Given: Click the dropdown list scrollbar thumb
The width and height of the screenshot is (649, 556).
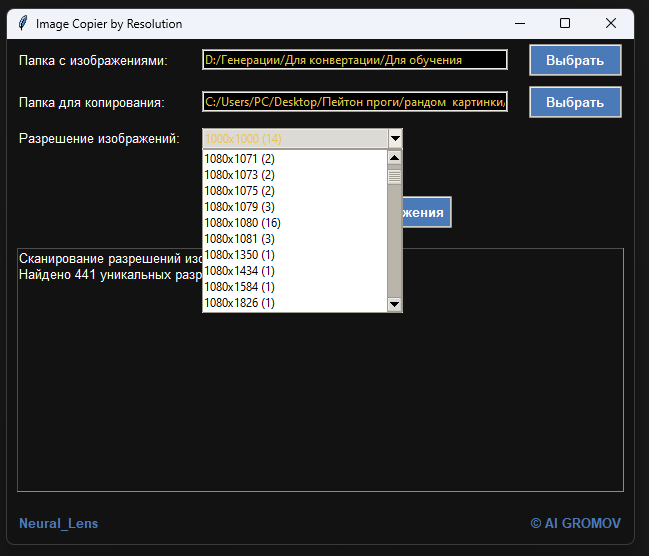Looking at the screenshot, I should (x=394, y=177).
